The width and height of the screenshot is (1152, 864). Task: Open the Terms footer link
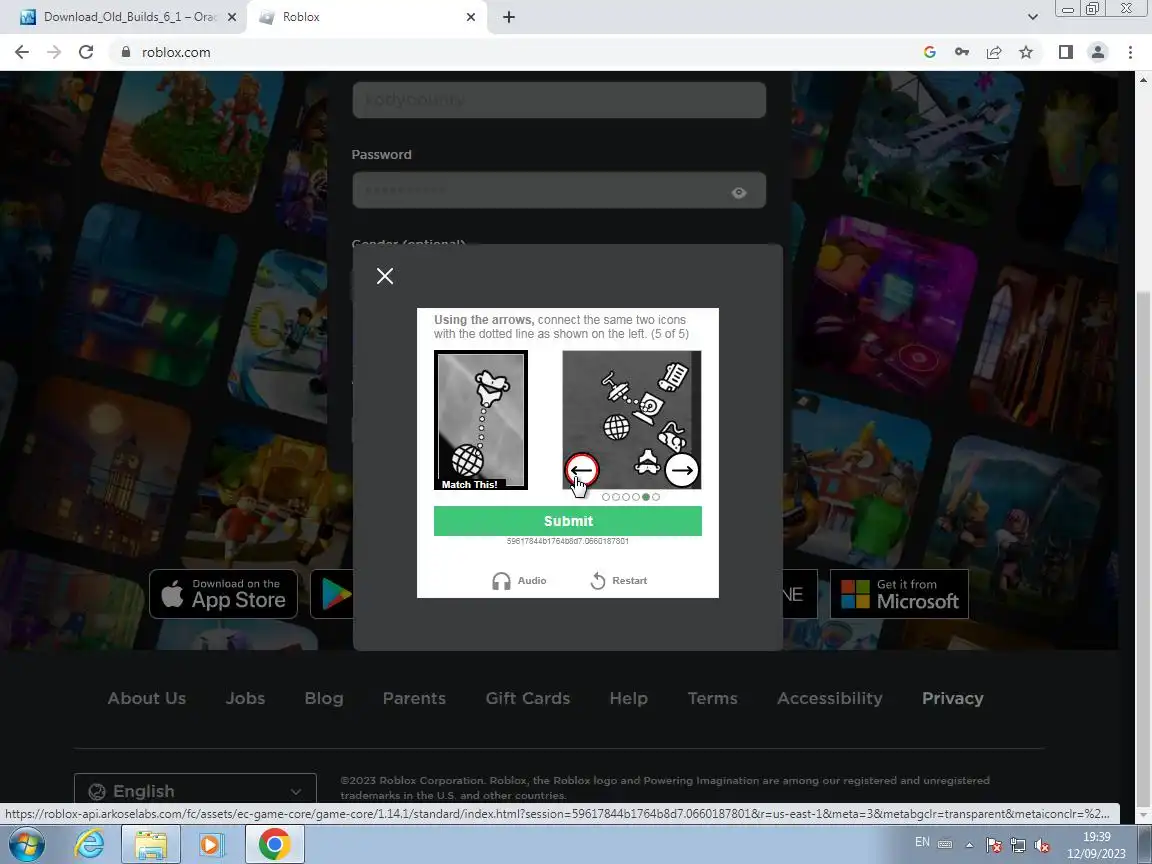click(713, 698)
